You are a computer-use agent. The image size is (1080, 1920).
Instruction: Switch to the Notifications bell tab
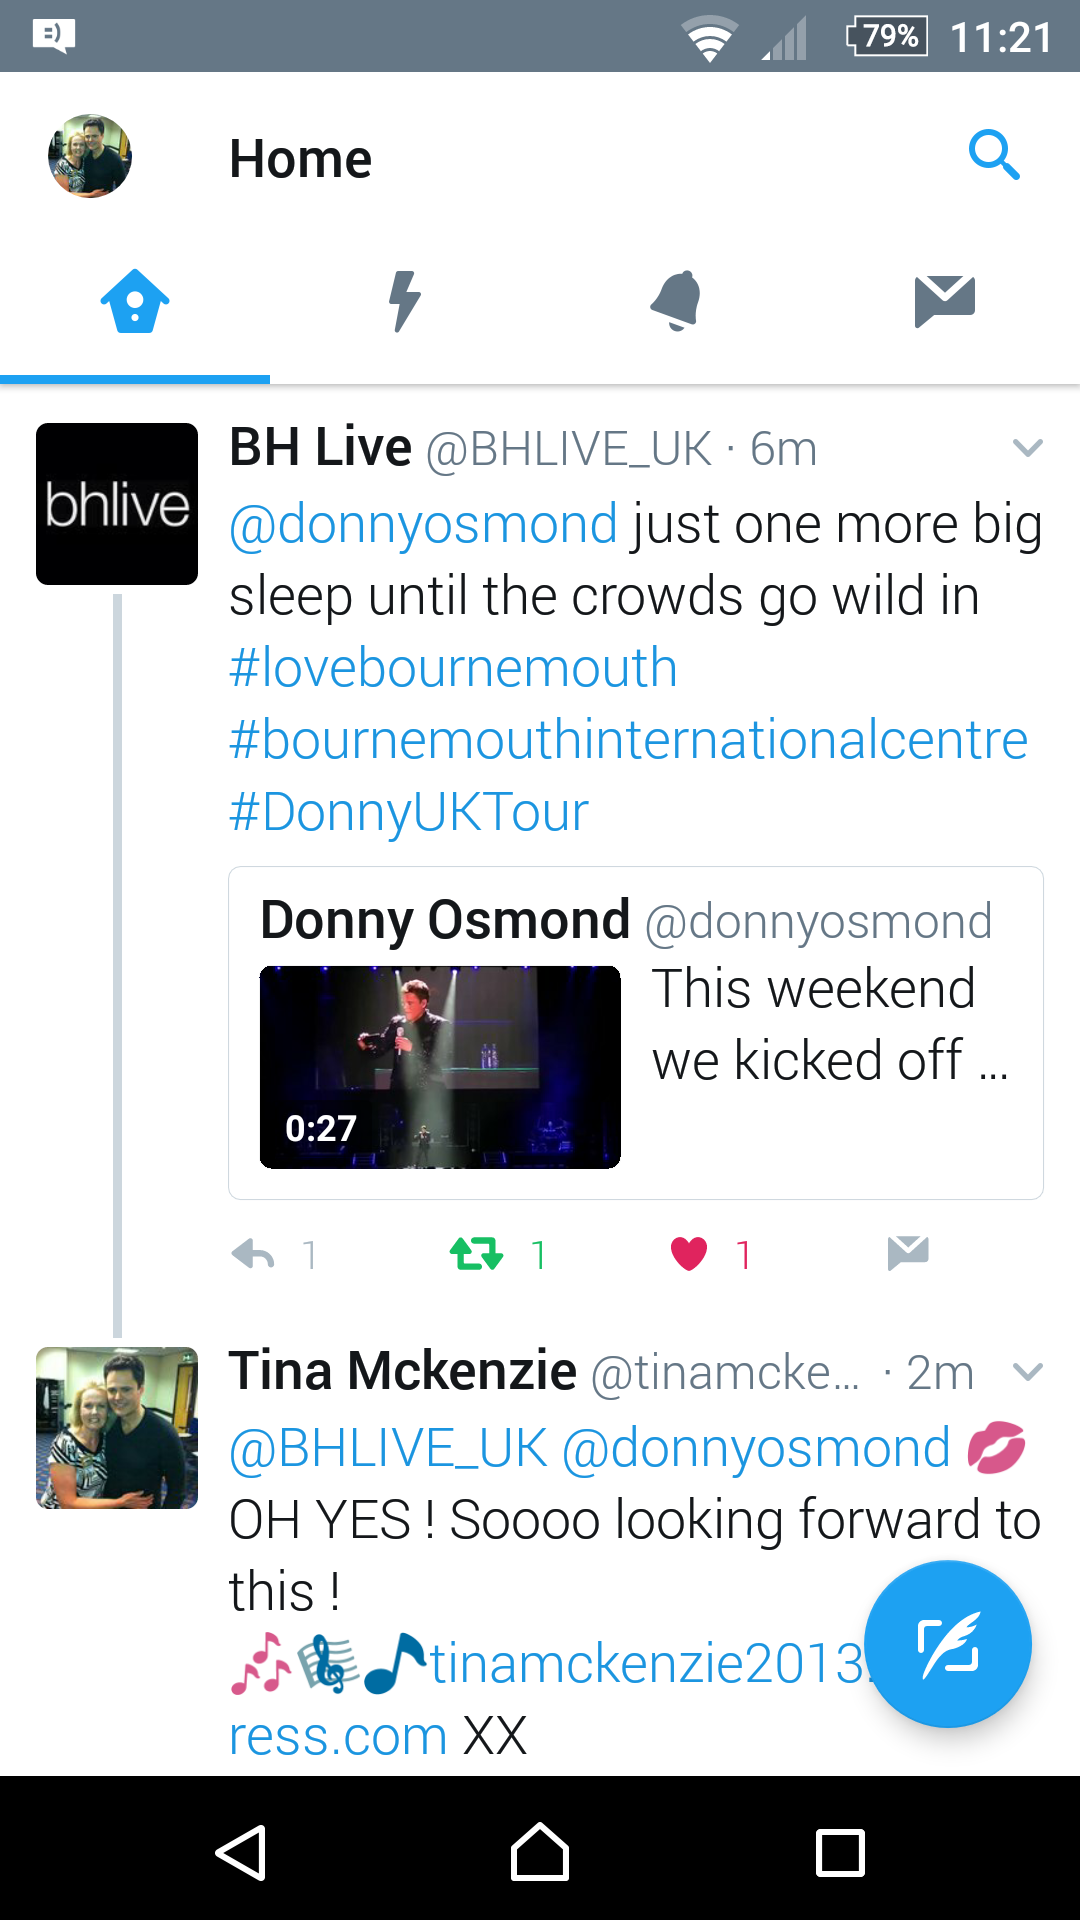point(675,300)
